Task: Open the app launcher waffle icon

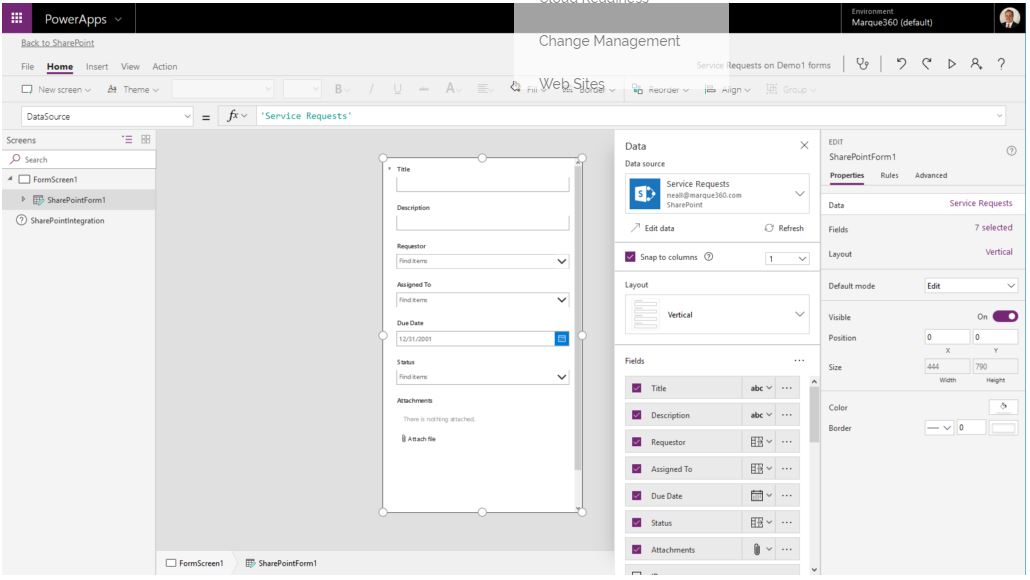Action: 16,18
